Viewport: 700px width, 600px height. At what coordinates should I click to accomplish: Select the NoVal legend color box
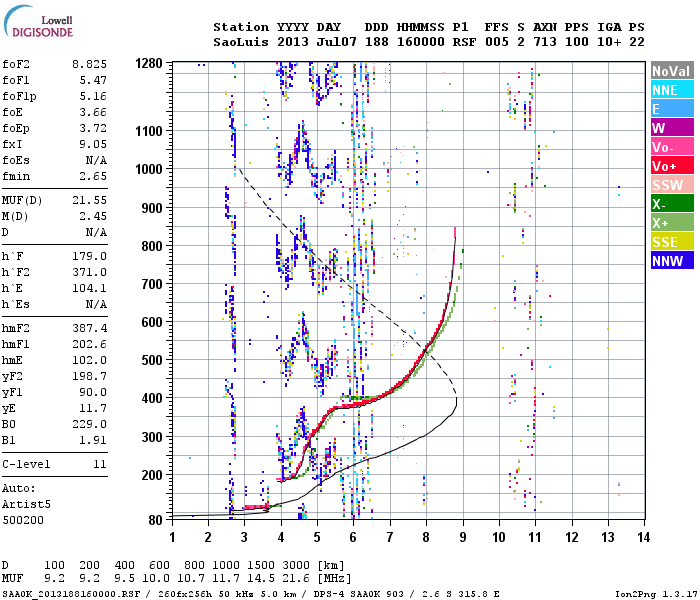(x=672, y=71)
